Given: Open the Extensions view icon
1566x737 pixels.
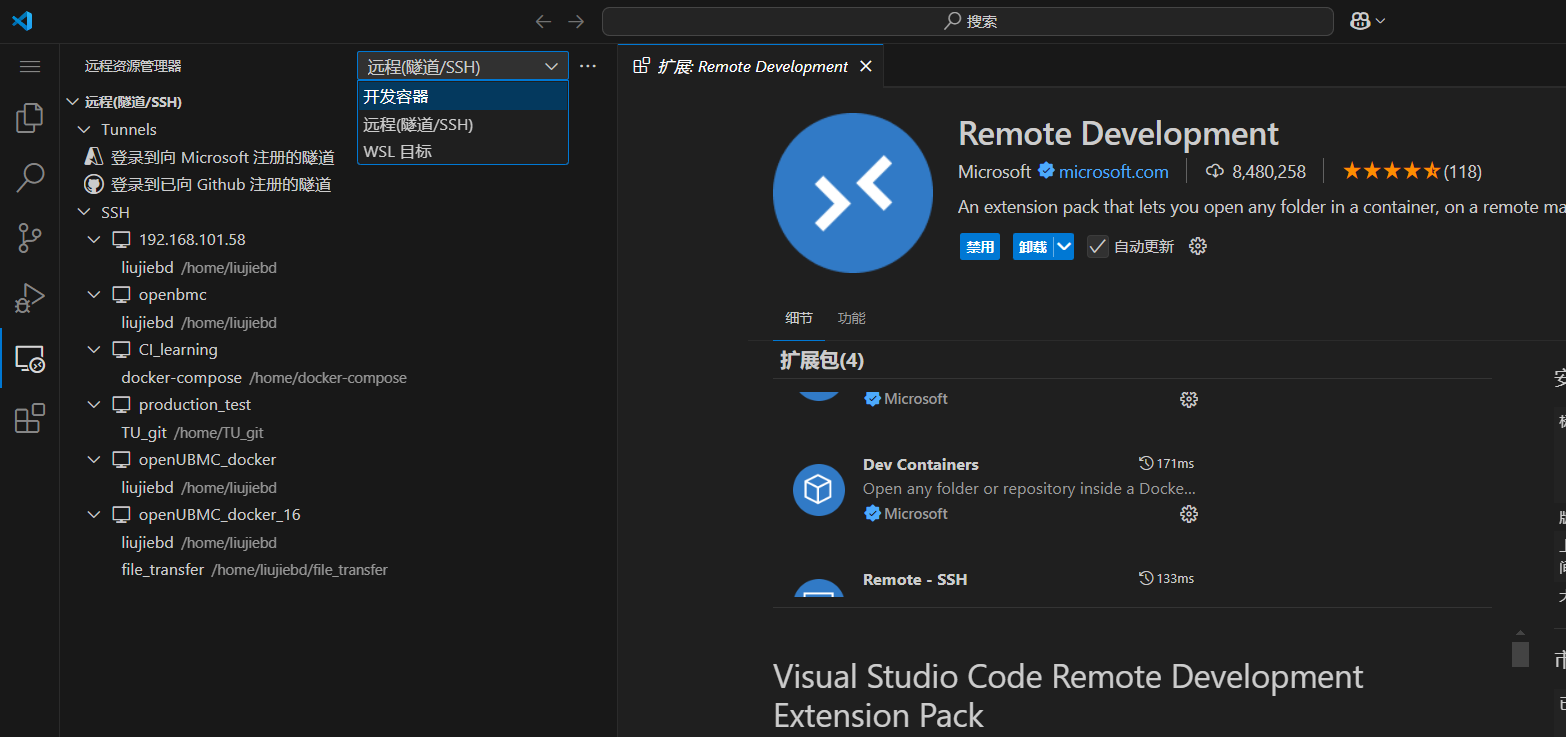Looking at the screenshot, I should click(29, 418).
